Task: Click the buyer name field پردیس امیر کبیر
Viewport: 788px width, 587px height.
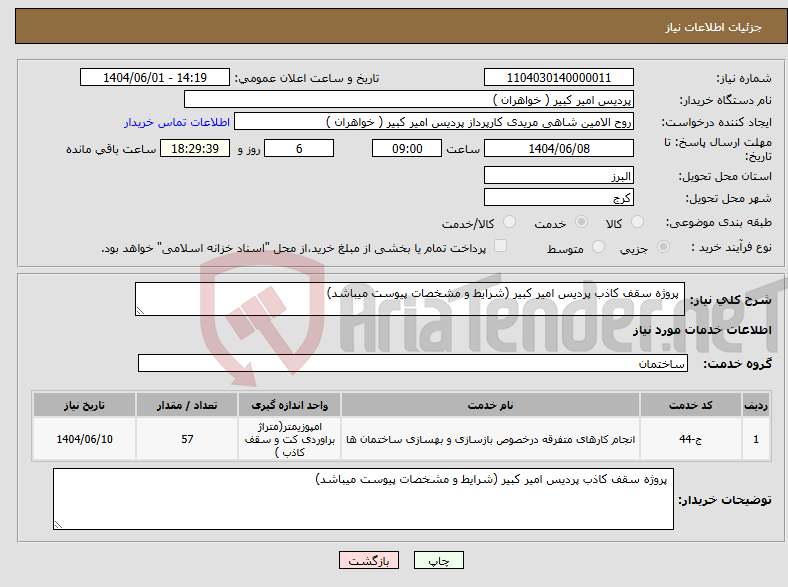Action: 409,100
